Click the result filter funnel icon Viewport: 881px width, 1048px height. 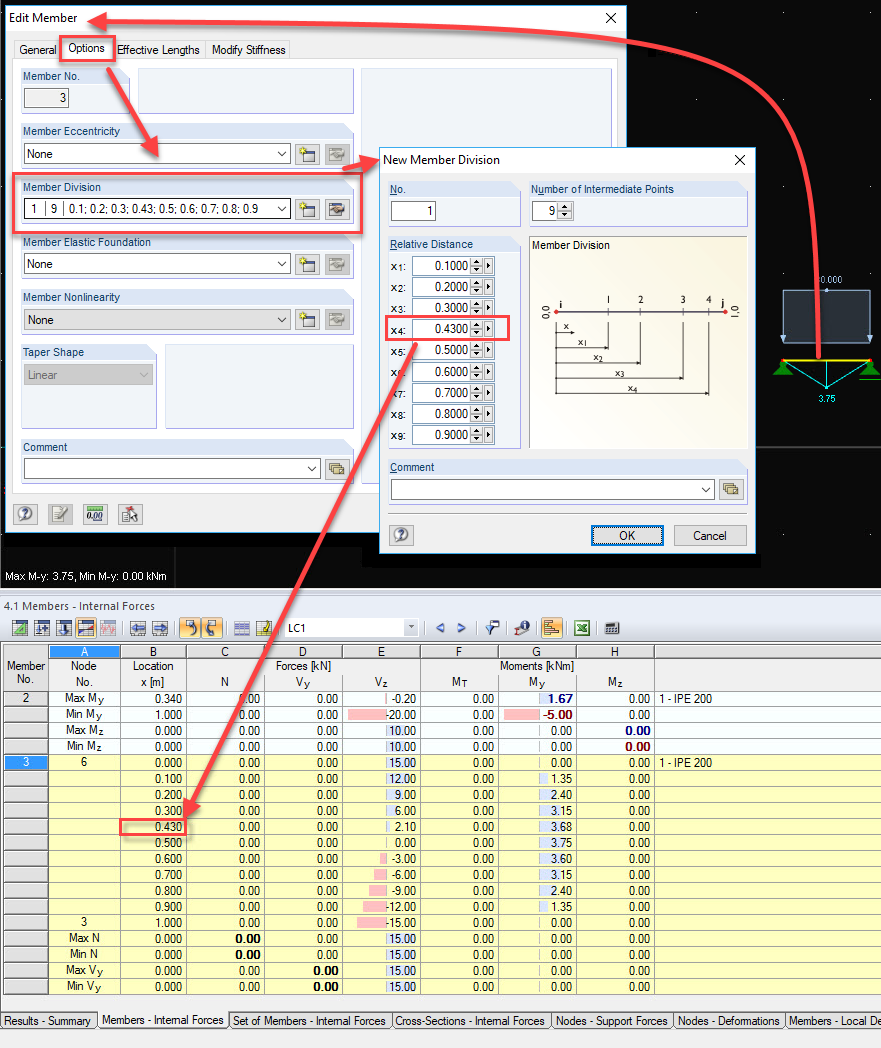(493, 628)
